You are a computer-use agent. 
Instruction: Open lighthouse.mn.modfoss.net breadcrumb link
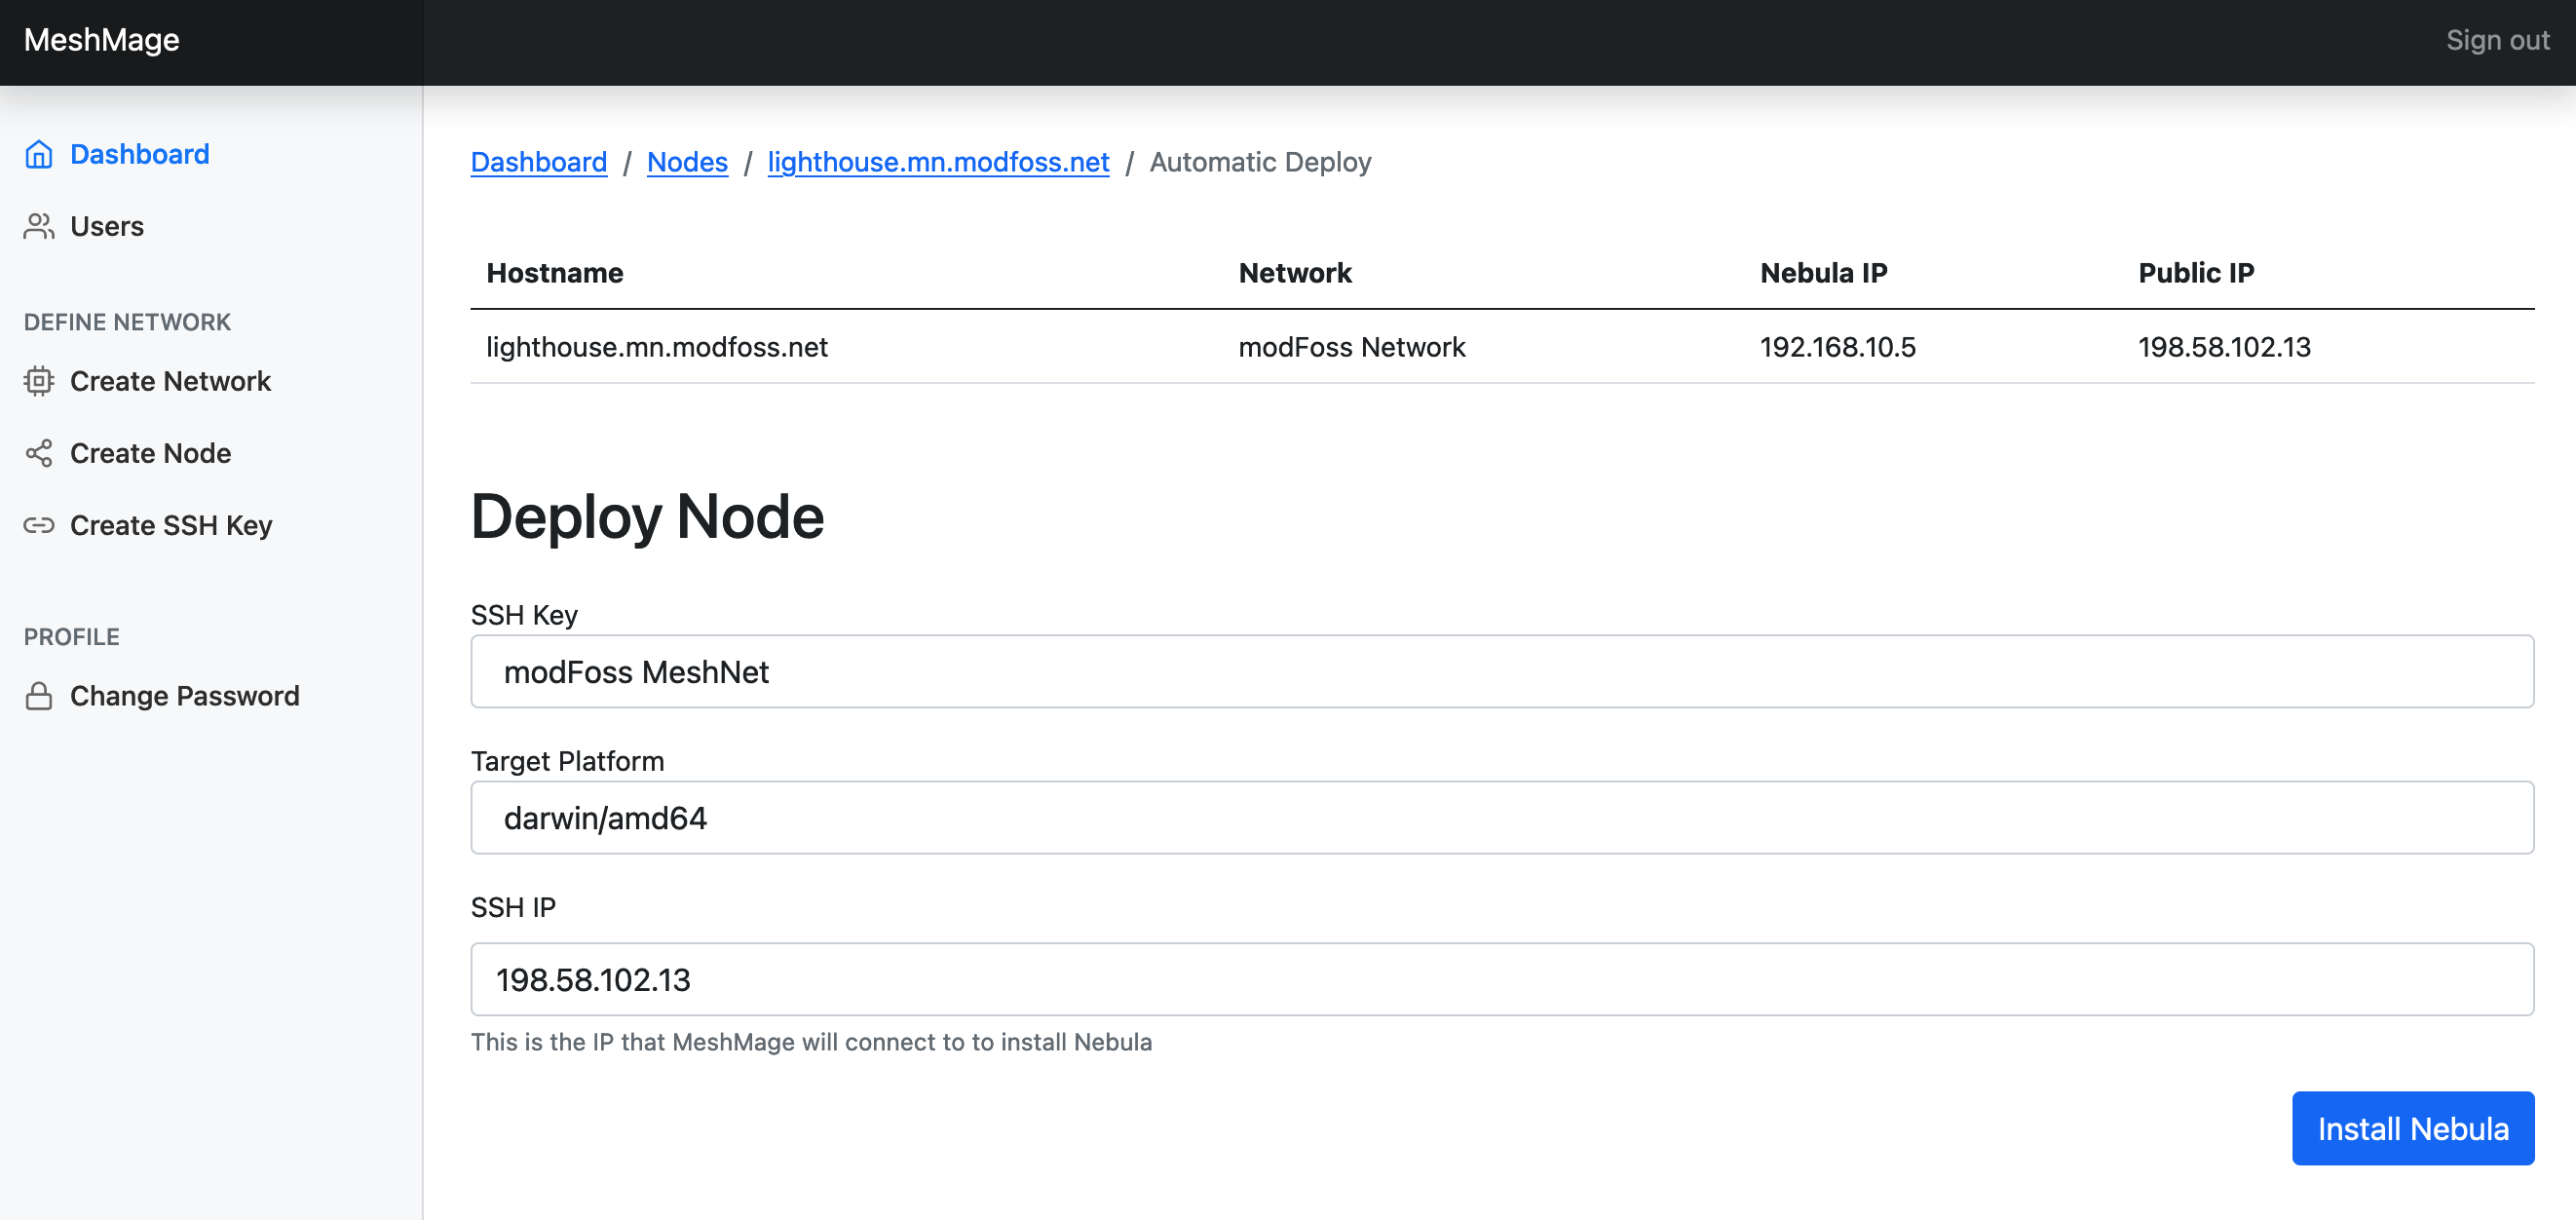pyautogui.click(x=937, y=162)
